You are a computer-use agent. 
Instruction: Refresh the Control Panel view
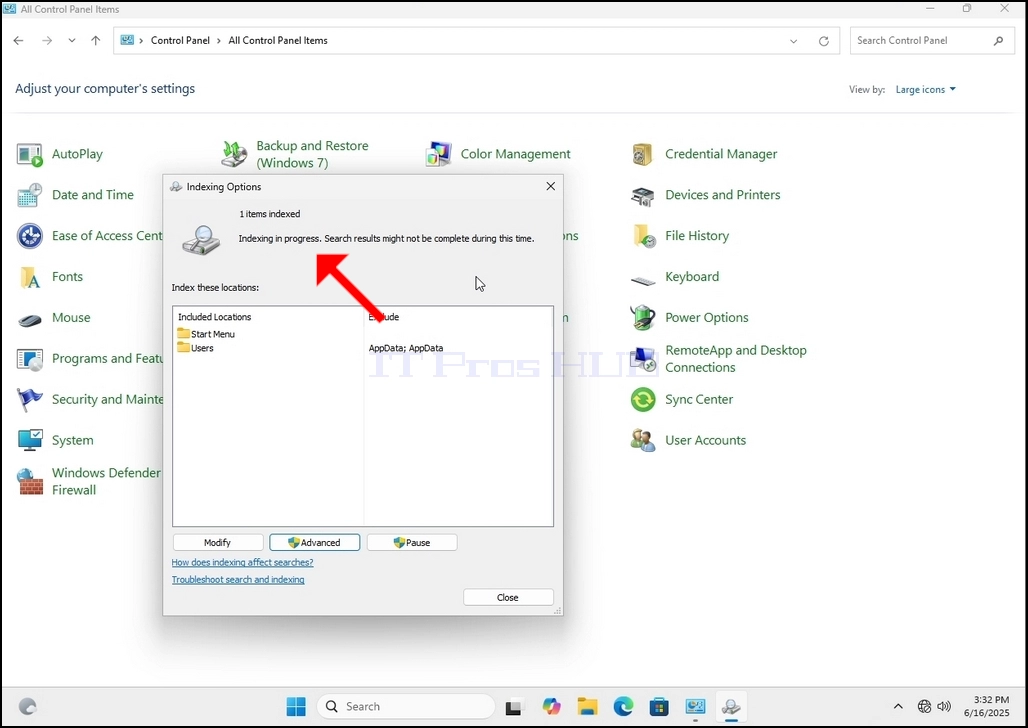coord(823,41)
